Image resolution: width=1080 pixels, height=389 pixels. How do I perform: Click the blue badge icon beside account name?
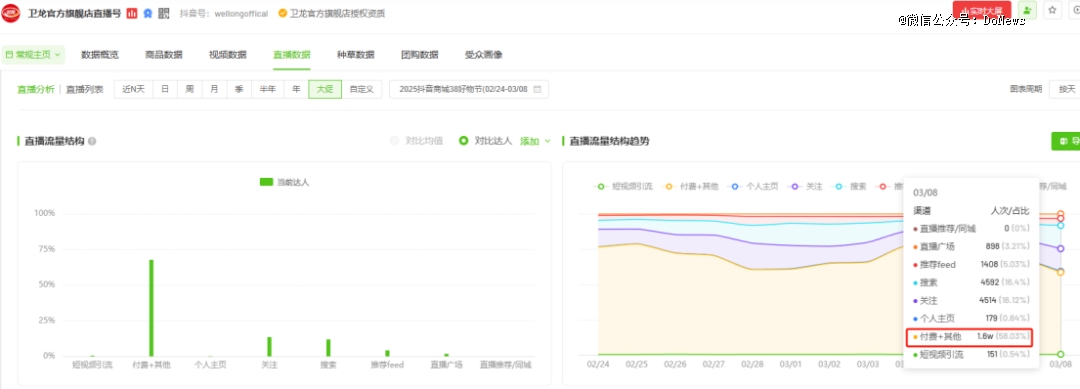(147, 13)
